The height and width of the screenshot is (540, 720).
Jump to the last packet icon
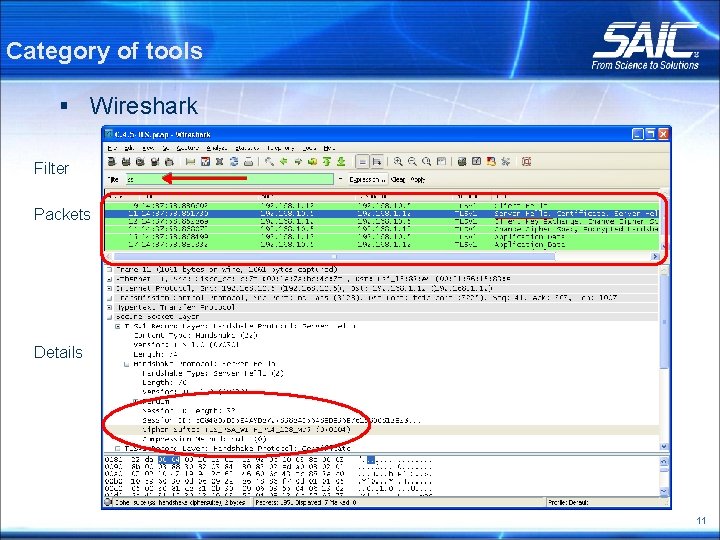pyautogui.click(x=341, y=162)
